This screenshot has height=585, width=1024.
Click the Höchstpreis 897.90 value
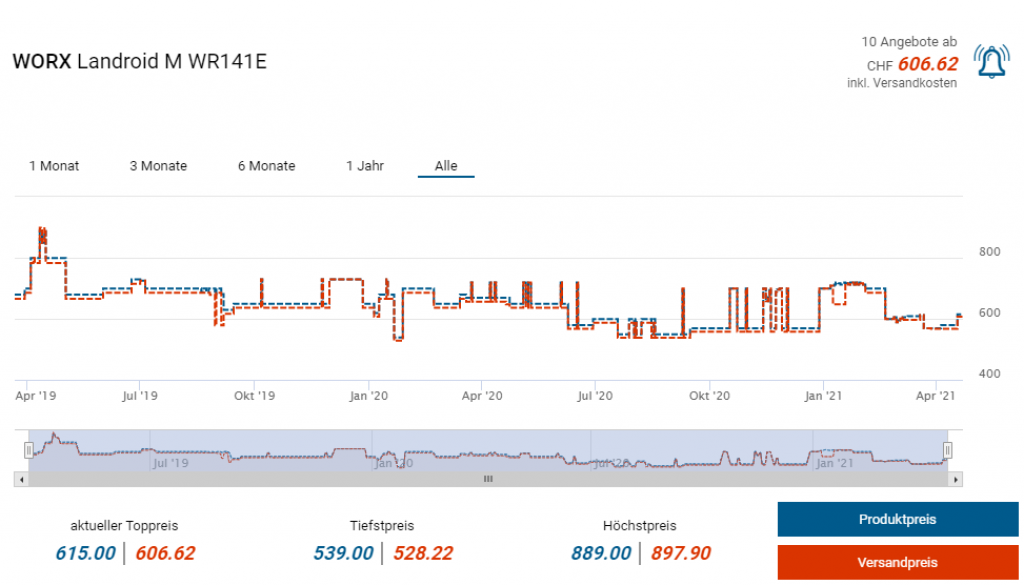pyautogui.click(x=681, y=553)
